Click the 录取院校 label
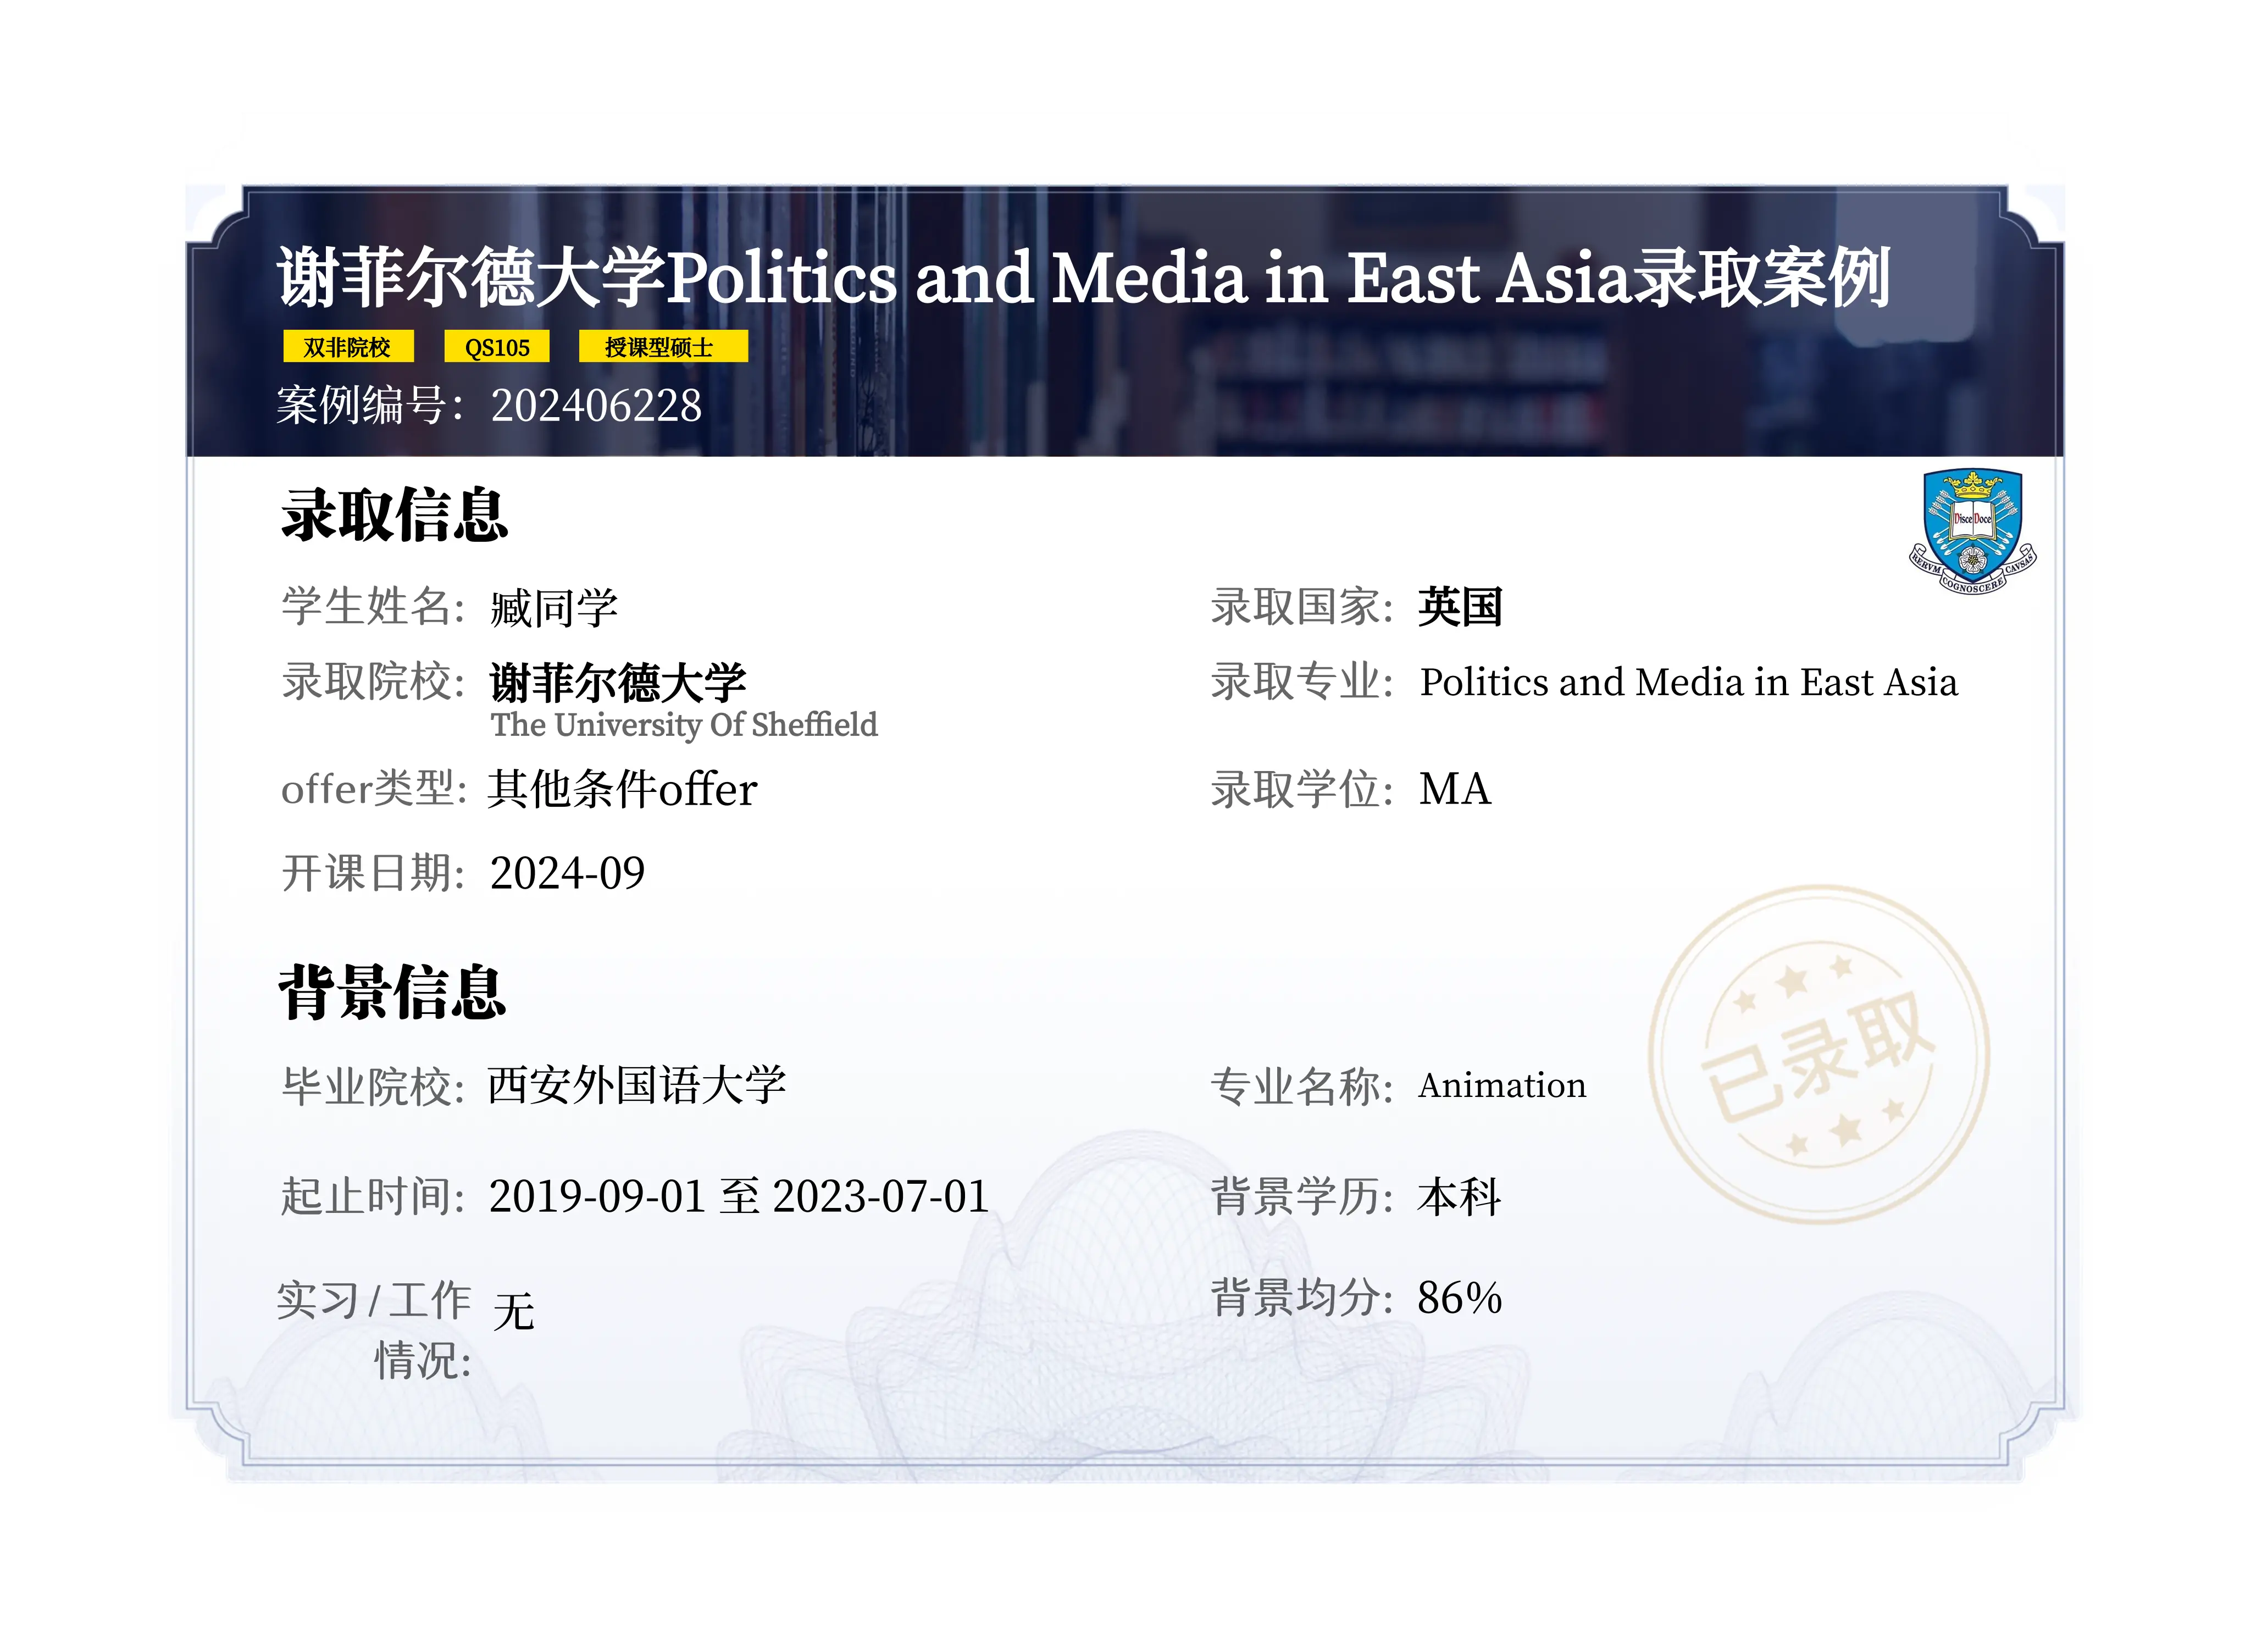 373,683
